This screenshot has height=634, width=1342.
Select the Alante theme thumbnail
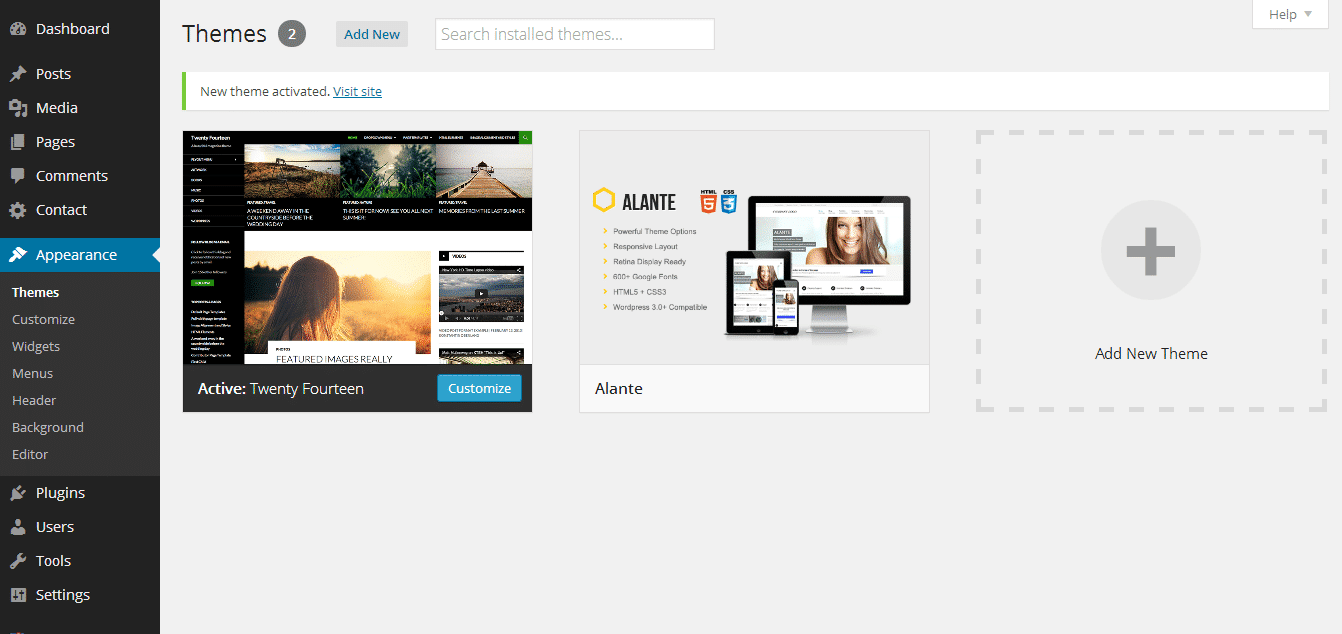[x=754, y=247]
